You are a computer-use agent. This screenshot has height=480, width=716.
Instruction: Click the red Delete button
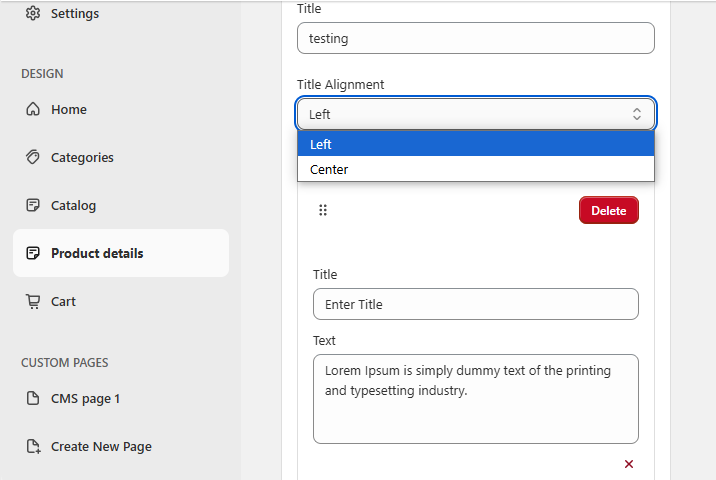(609, 210)
